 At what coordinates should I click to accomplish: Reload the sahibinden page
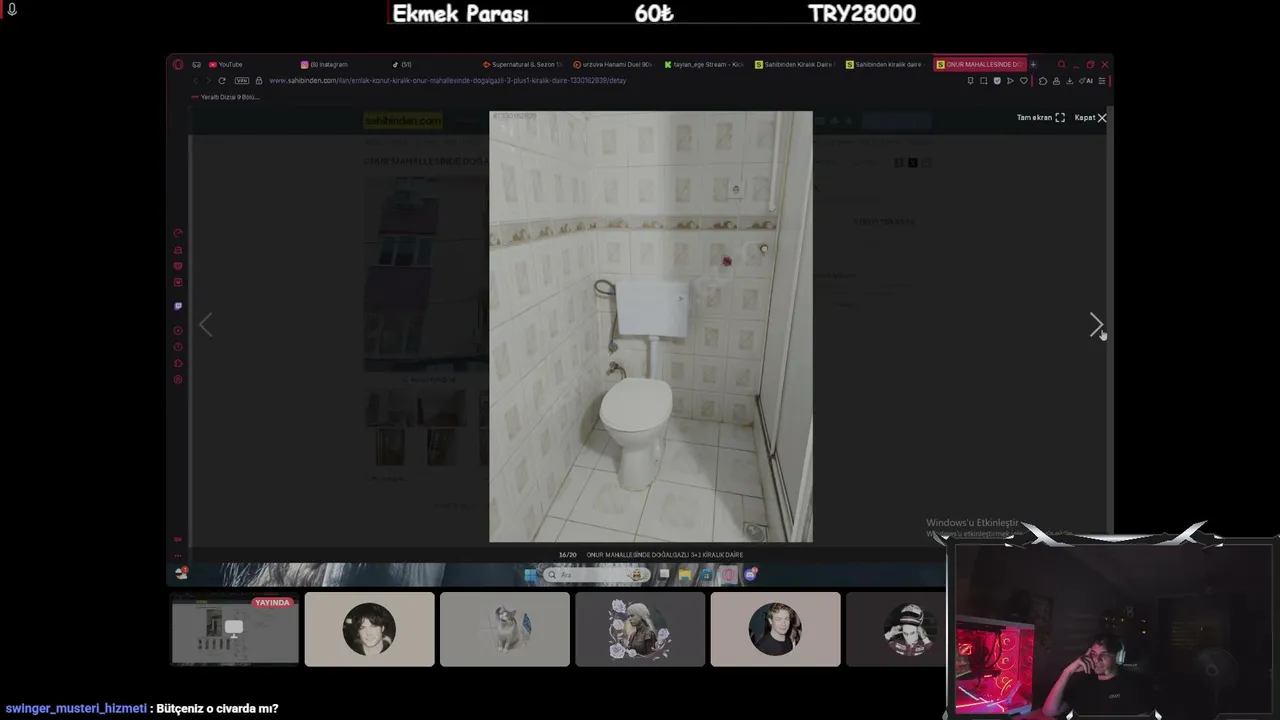coord(222,81)
